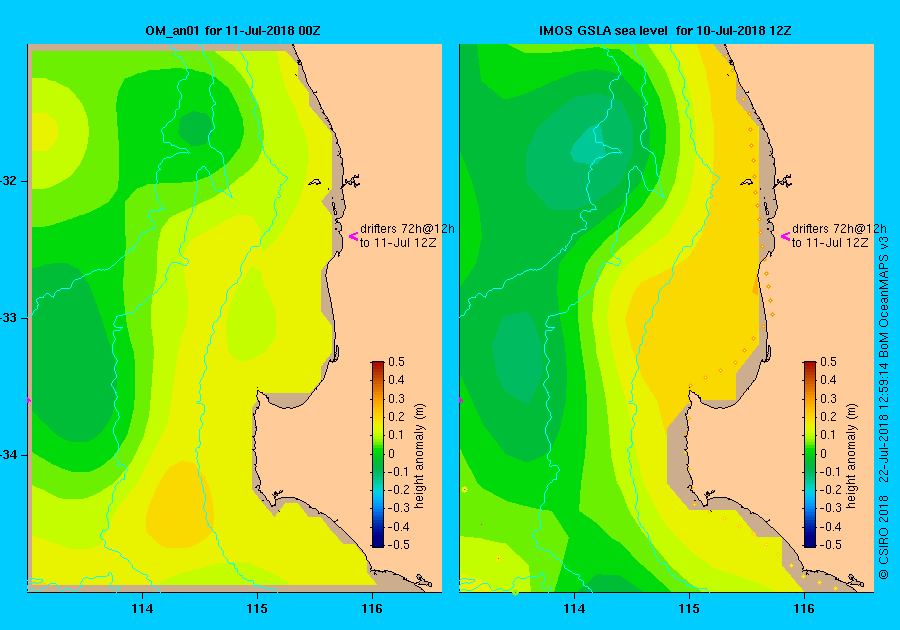Click the 0.1 tick on the left color bar
900x630 pixels.
(x=396, y=435)
